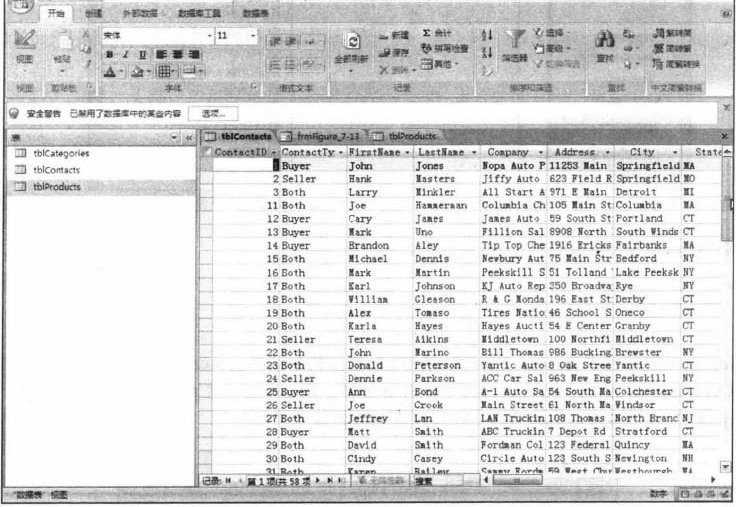The image size is (736, 507).
Task: Click Sort Ascending A-Z icon
Action: pyautogui.click(x=487, y=35)
